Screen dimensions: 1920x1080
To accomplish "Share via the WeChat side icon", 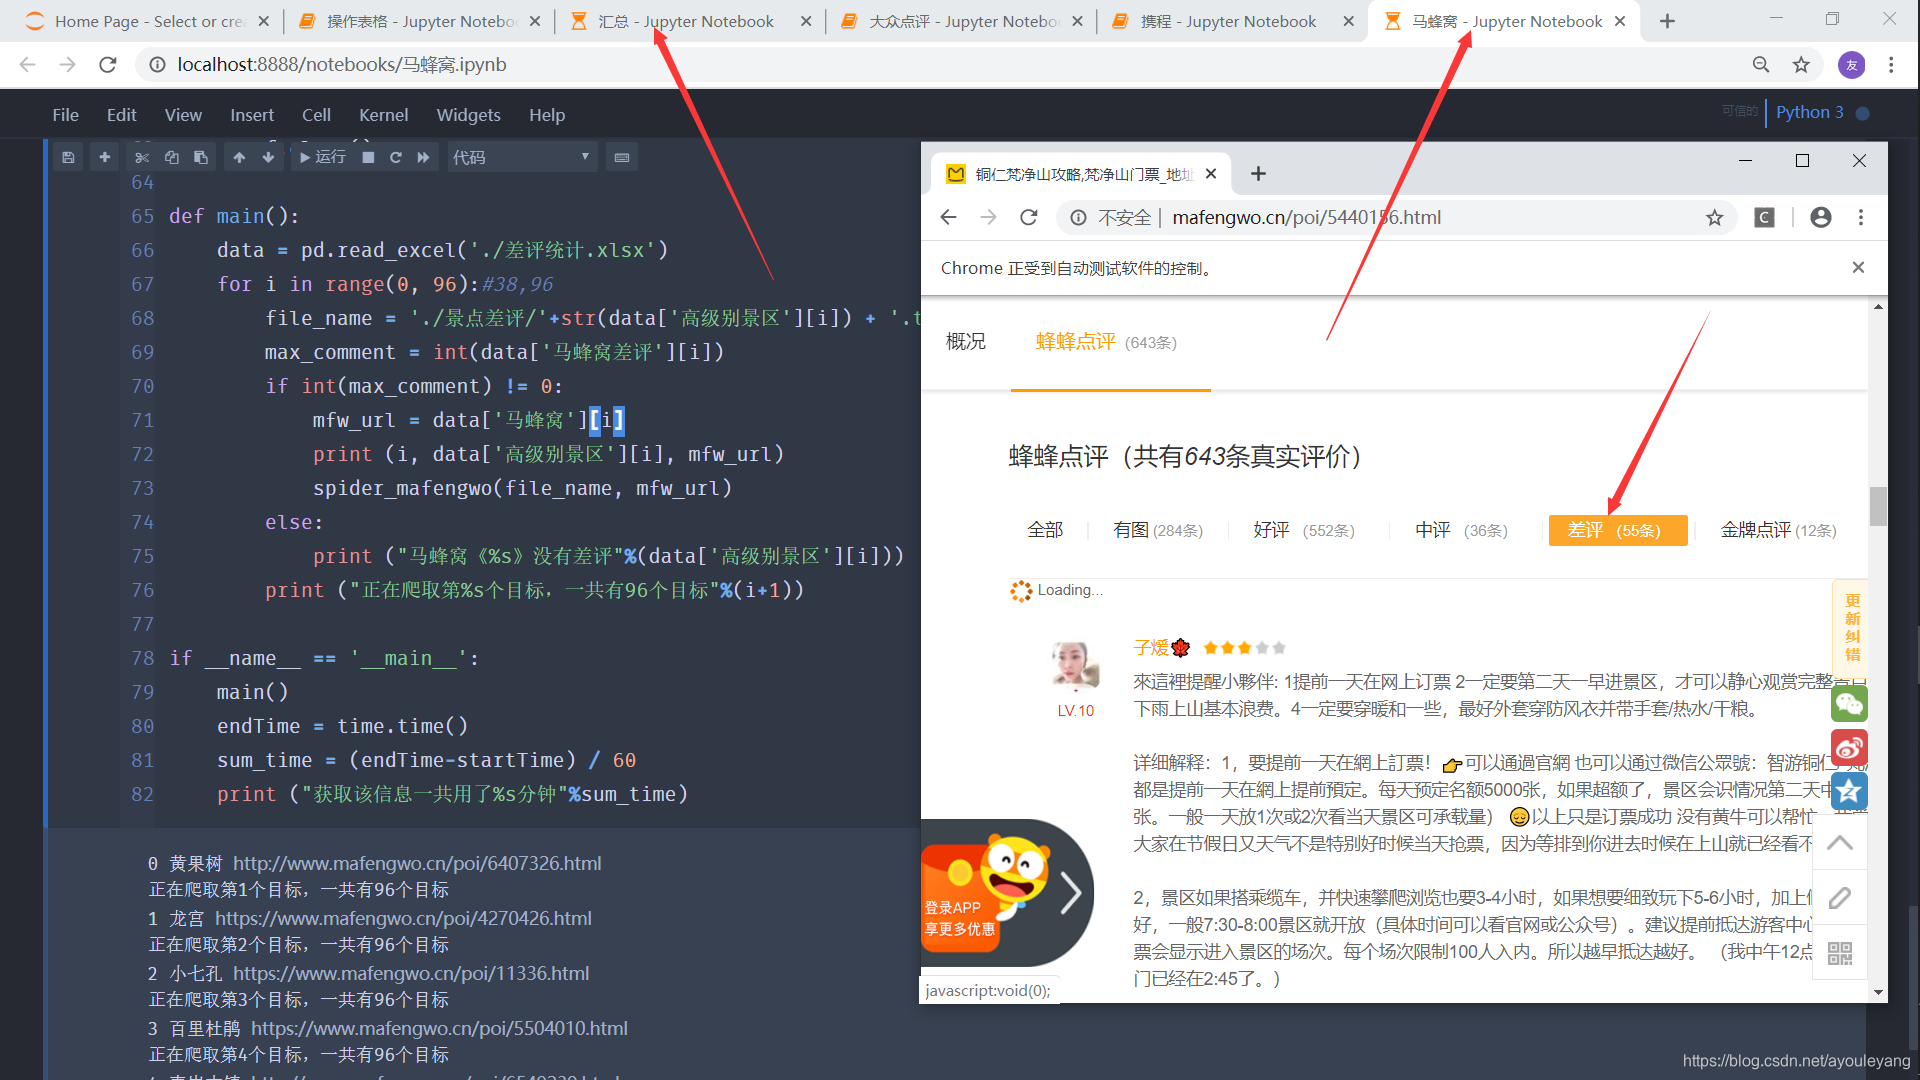I will (1849, 704).
